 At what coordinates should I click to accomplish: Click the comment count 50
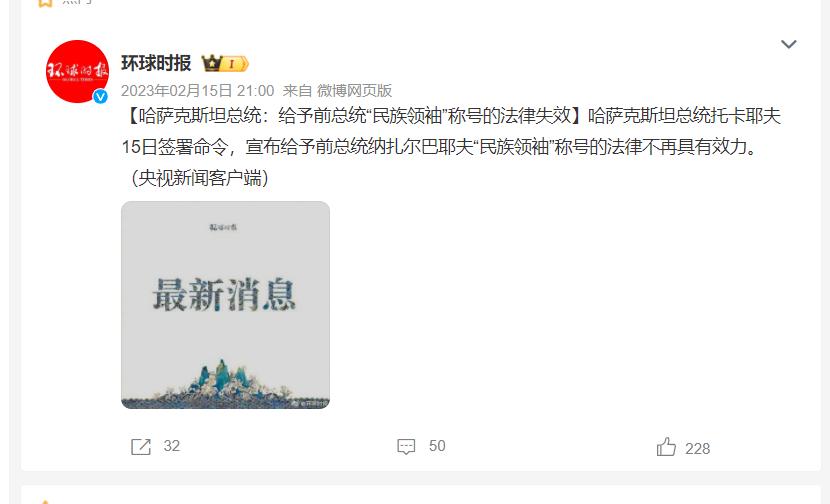(437, 446)
